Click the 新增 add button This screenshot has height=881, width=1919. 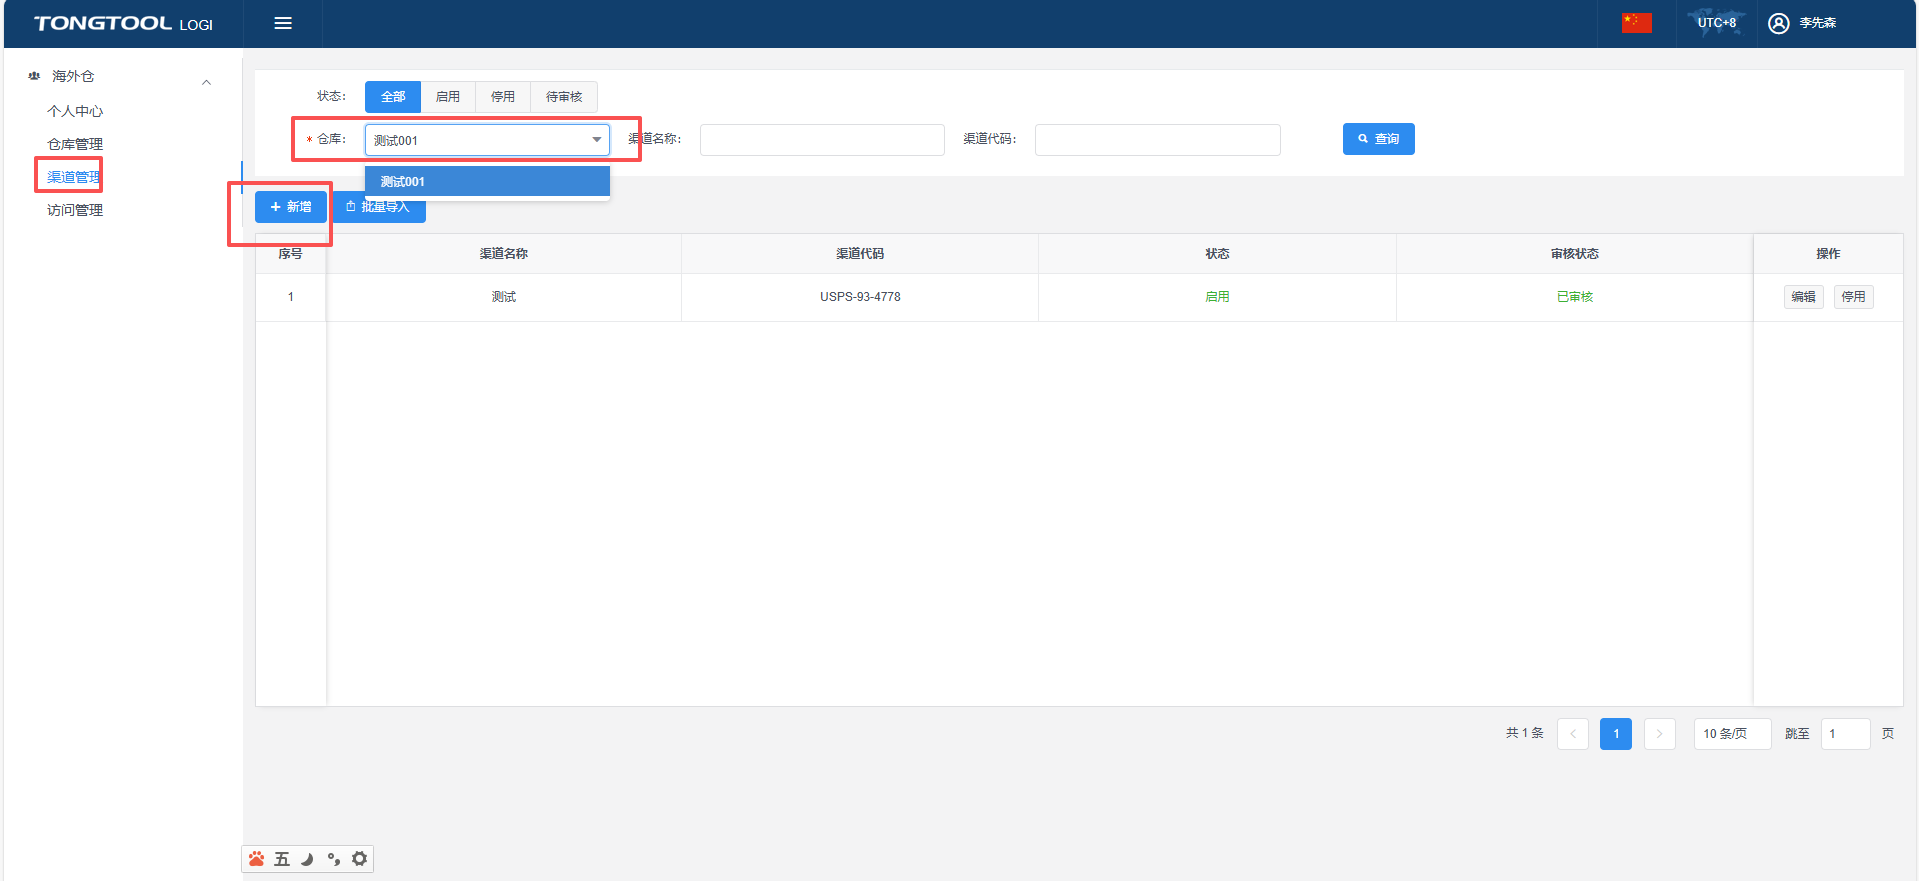pos(291,207)
